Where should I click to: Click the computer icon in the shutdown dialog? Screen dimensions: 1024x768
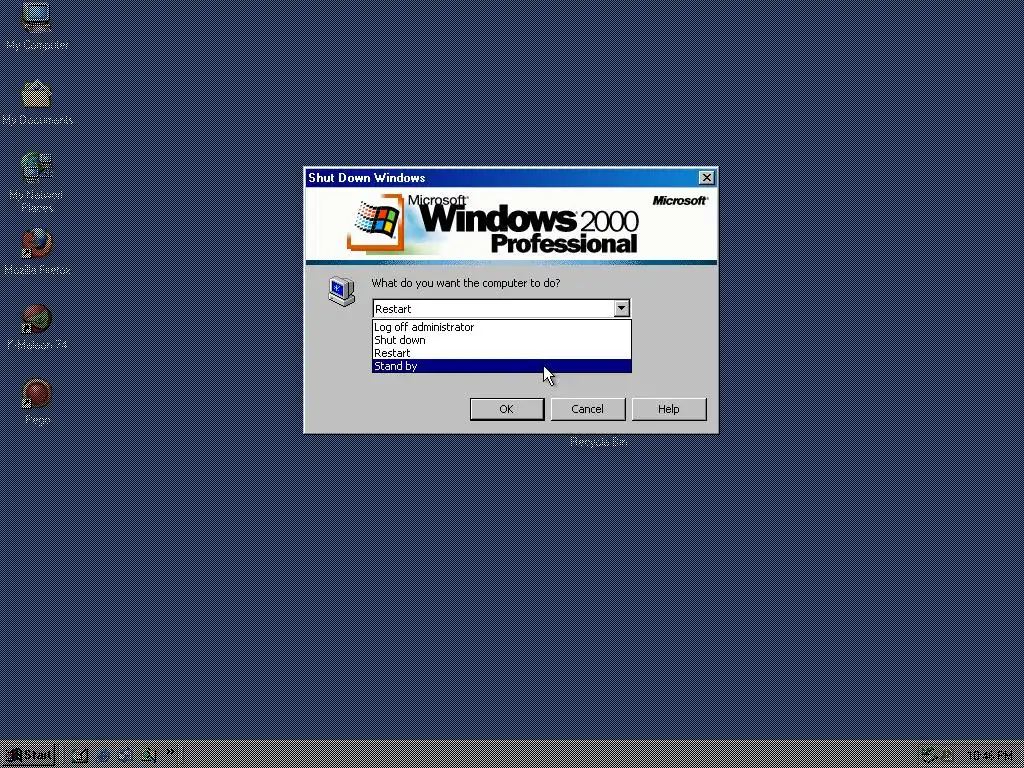point(342,291)
